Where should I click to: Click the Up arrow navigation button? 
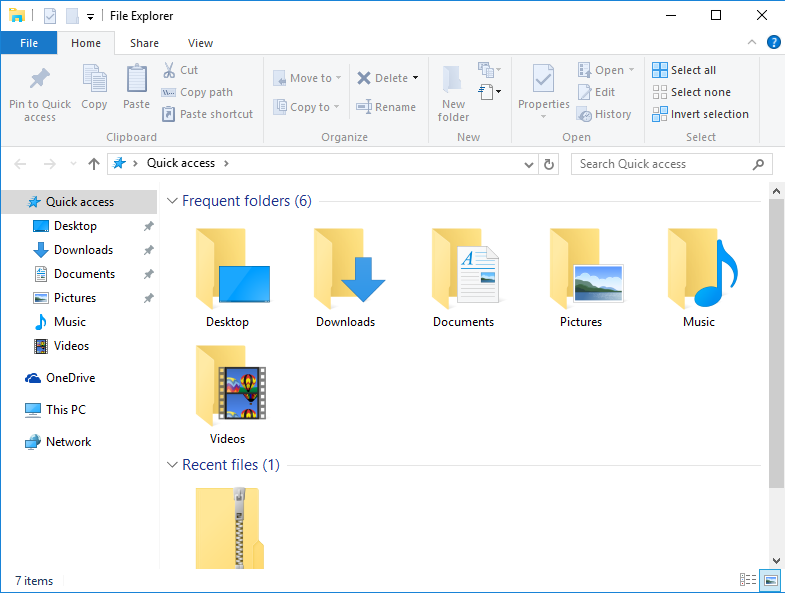tap(94, 164)
